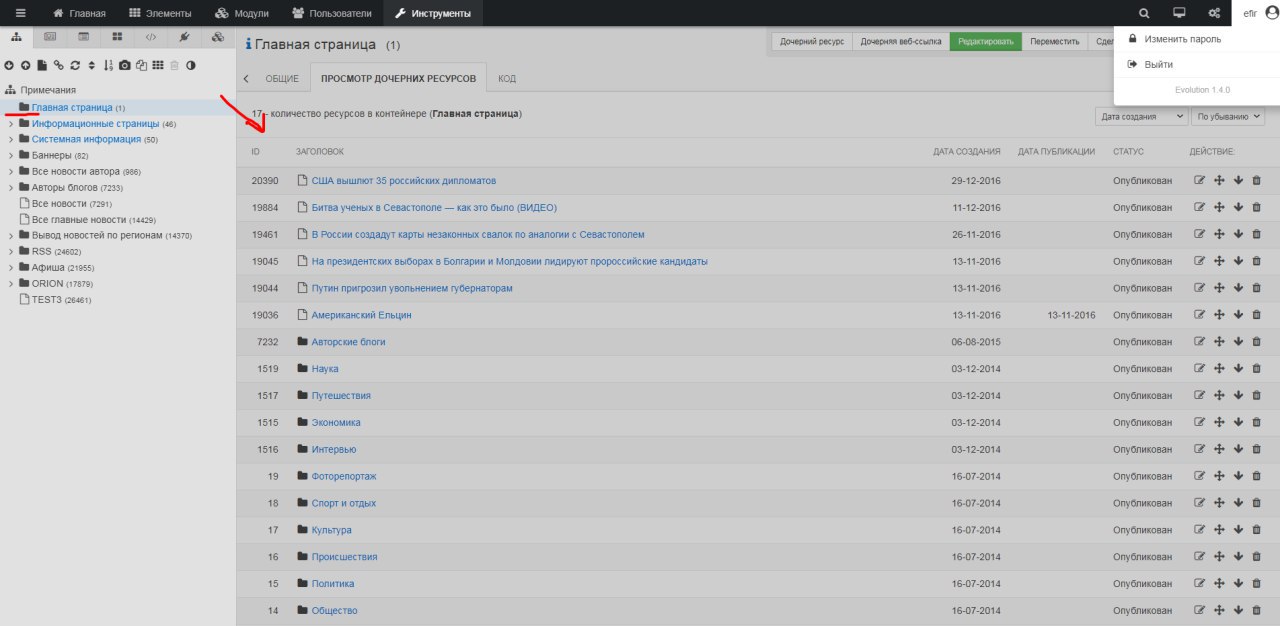
Task: Toggle the dark theme half-circle icon
Action: [191, 65]
